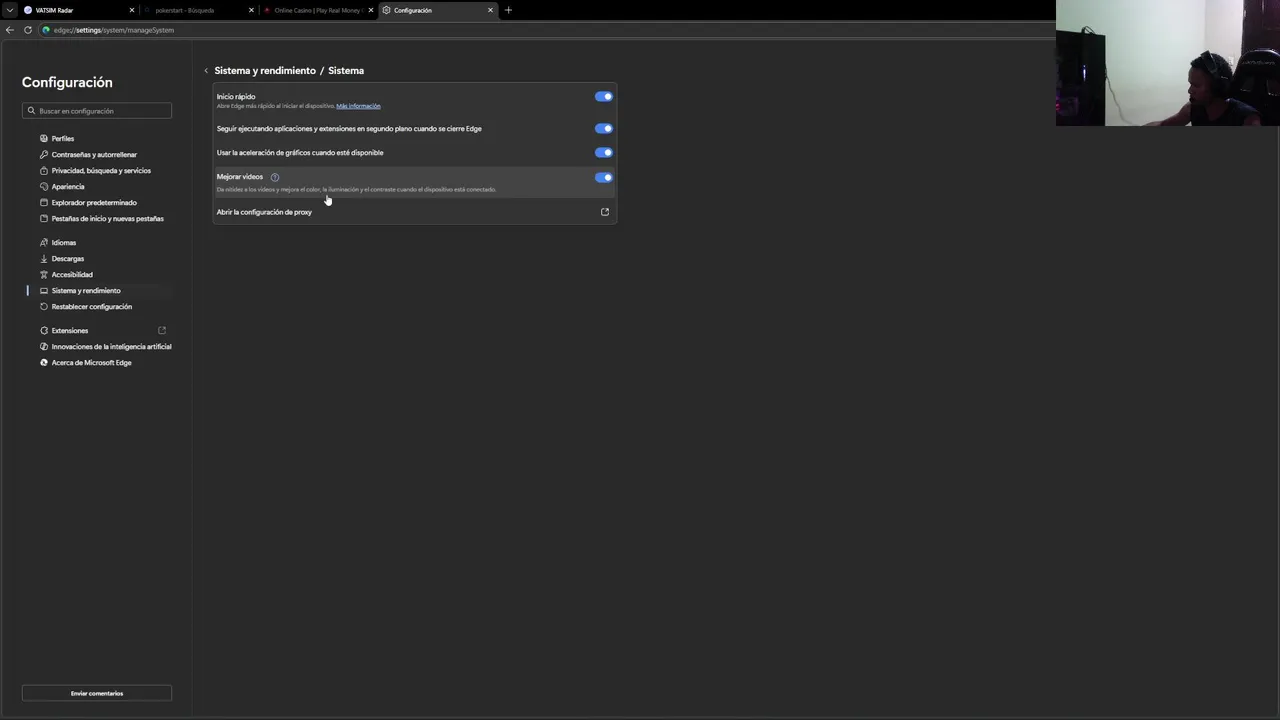Toggle Mejorar vídeos switch
This screenshot has width=1280, height=720.
pos(603,178)
